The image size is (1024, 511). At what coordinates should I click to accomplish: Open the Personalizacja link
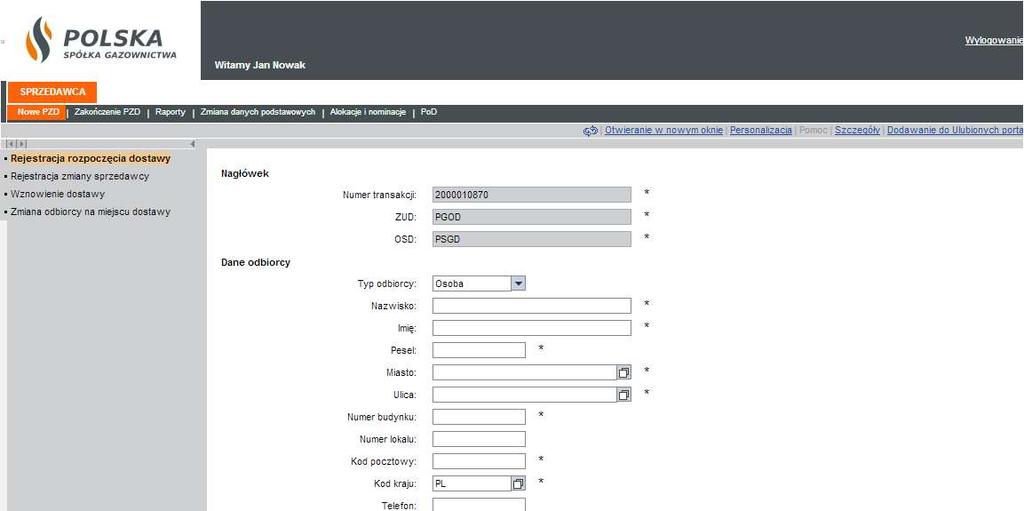[x=761, y=131]
